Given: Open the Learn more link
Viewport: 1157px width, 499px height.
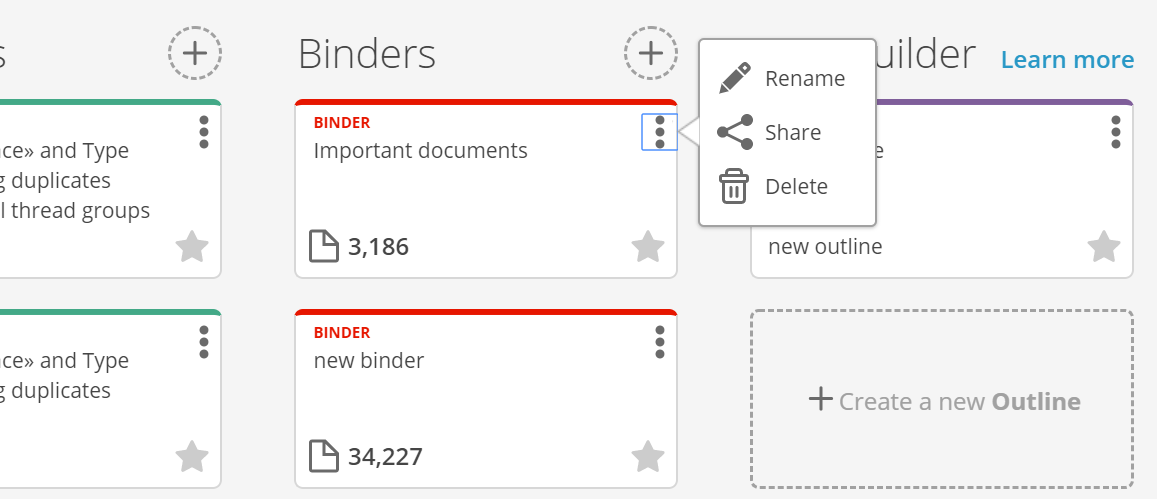Looking at the screenshot, I should point(1067,60).
